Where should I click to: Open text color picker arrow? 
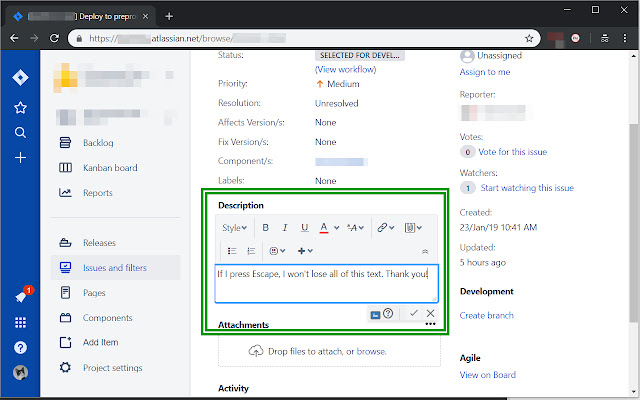[x=336, y=228]
